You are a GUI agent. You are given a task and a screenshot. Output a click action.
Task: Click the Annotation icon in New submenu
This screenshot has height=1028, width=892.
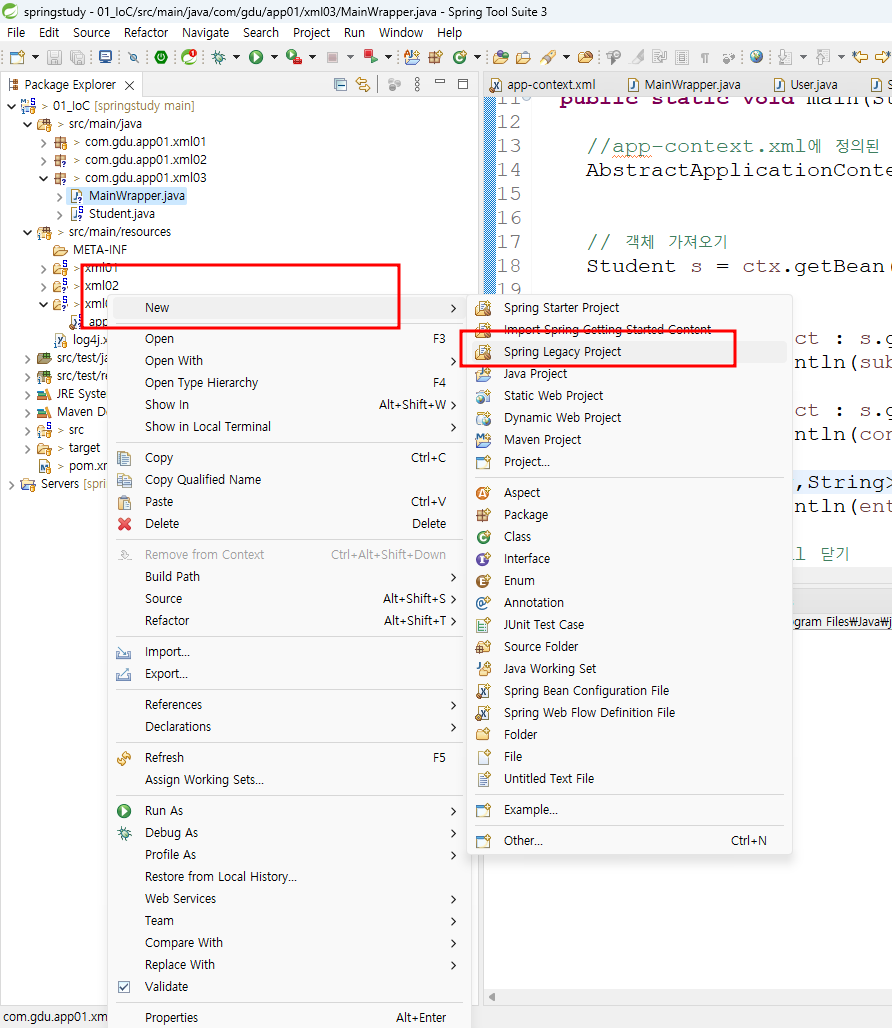point(484,603)
